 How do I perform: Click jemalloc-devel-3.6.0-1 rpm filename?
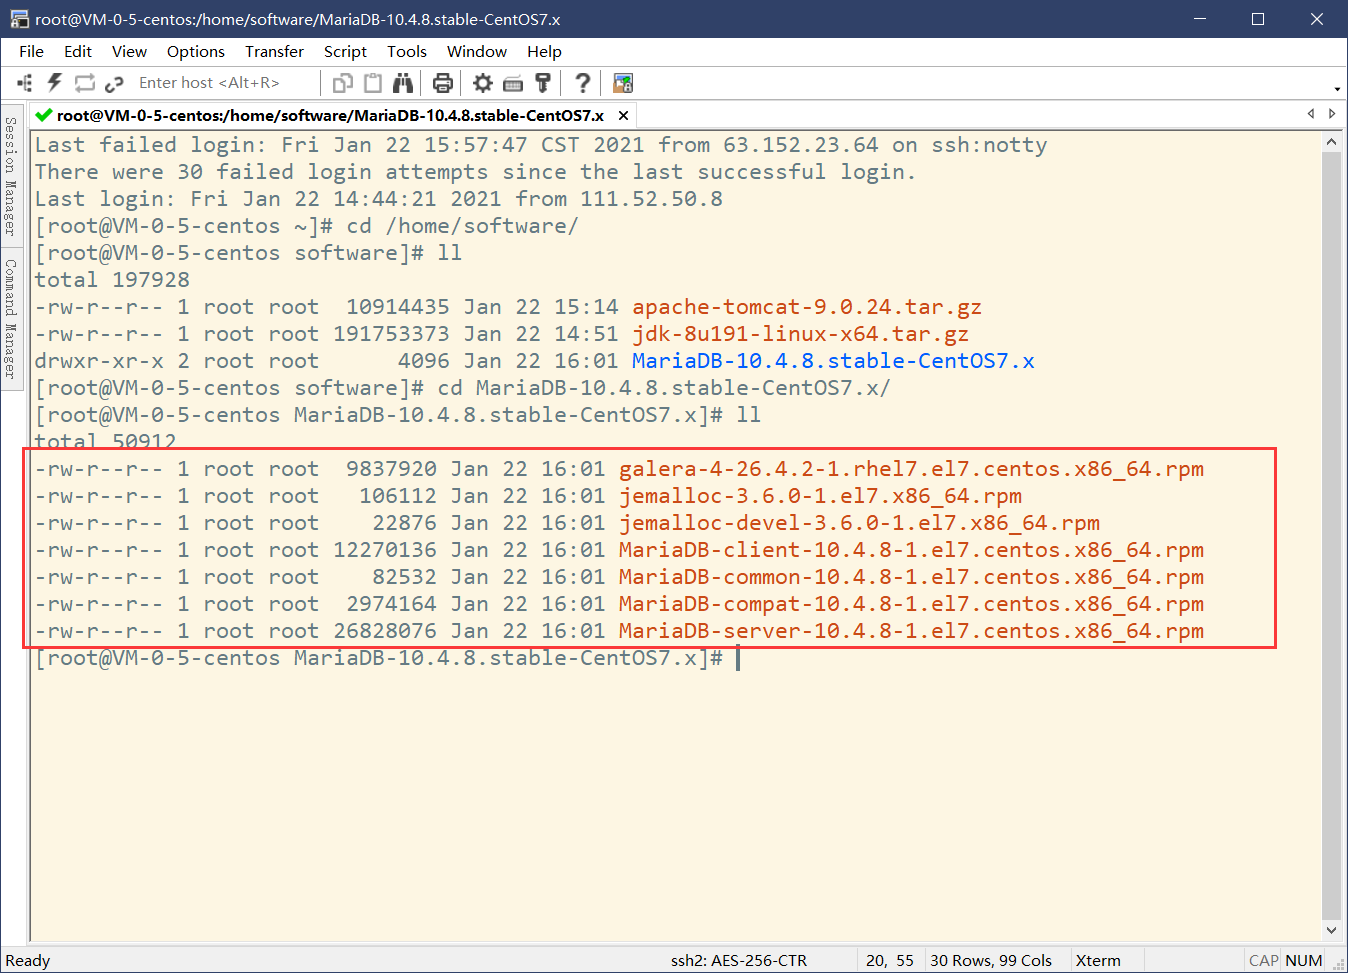[x=859, y=523]
